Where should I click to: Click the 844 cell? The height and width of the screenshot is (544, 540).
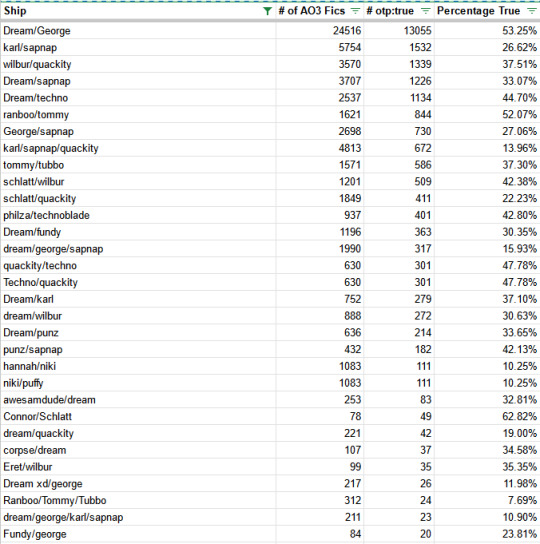pyautogui.click(x=398, y=114)
